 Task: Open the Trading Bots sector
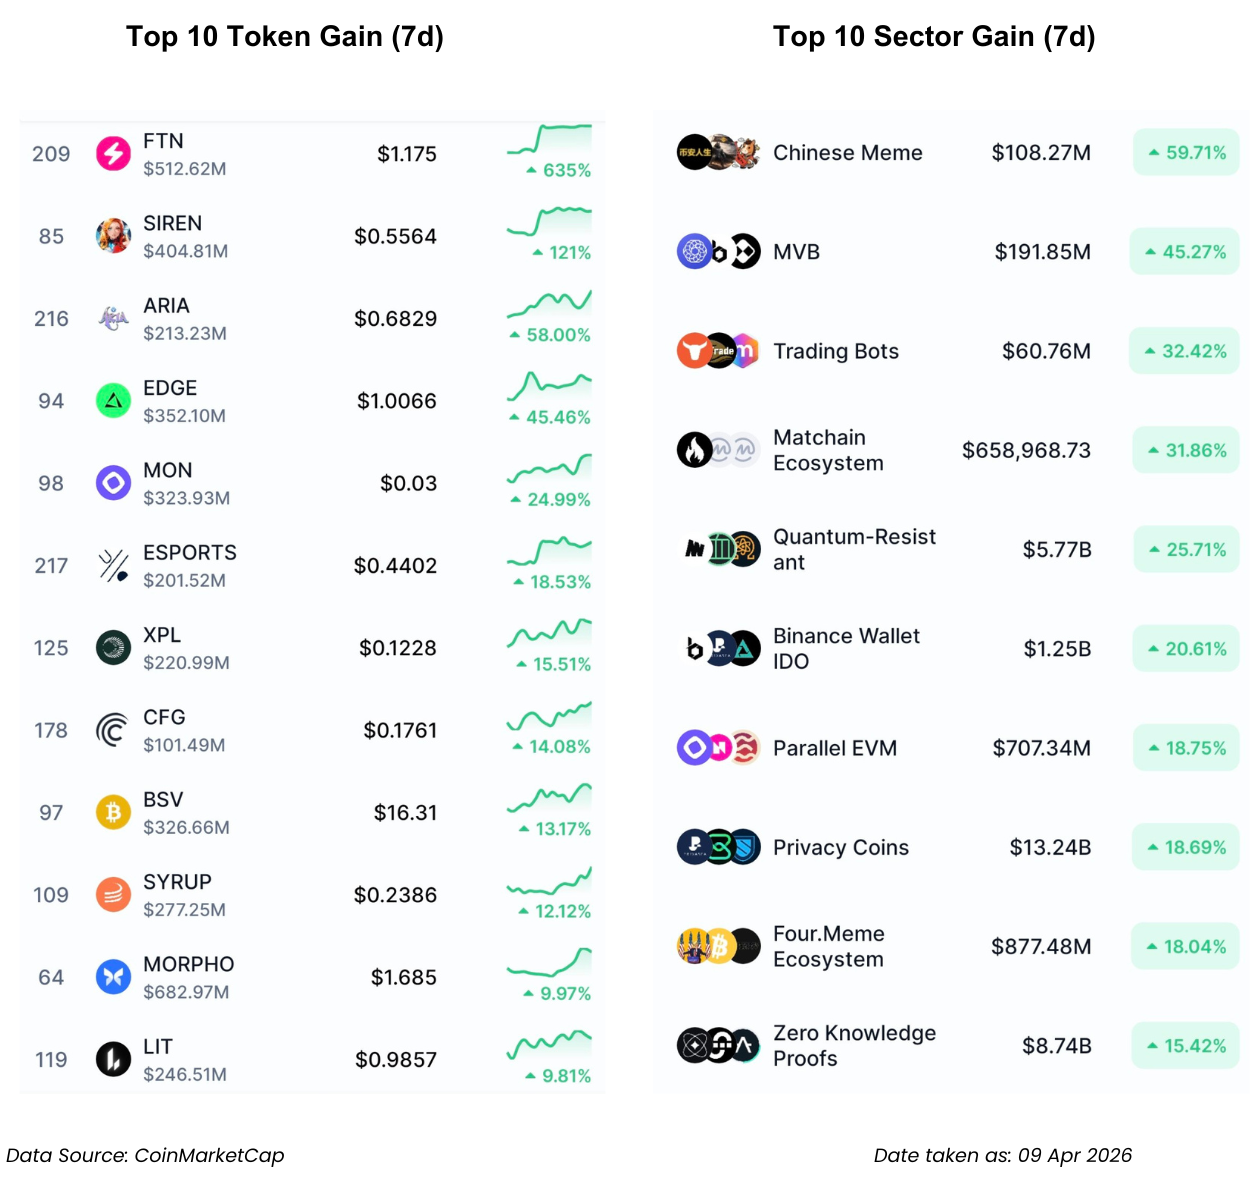(x=835, y=351)
